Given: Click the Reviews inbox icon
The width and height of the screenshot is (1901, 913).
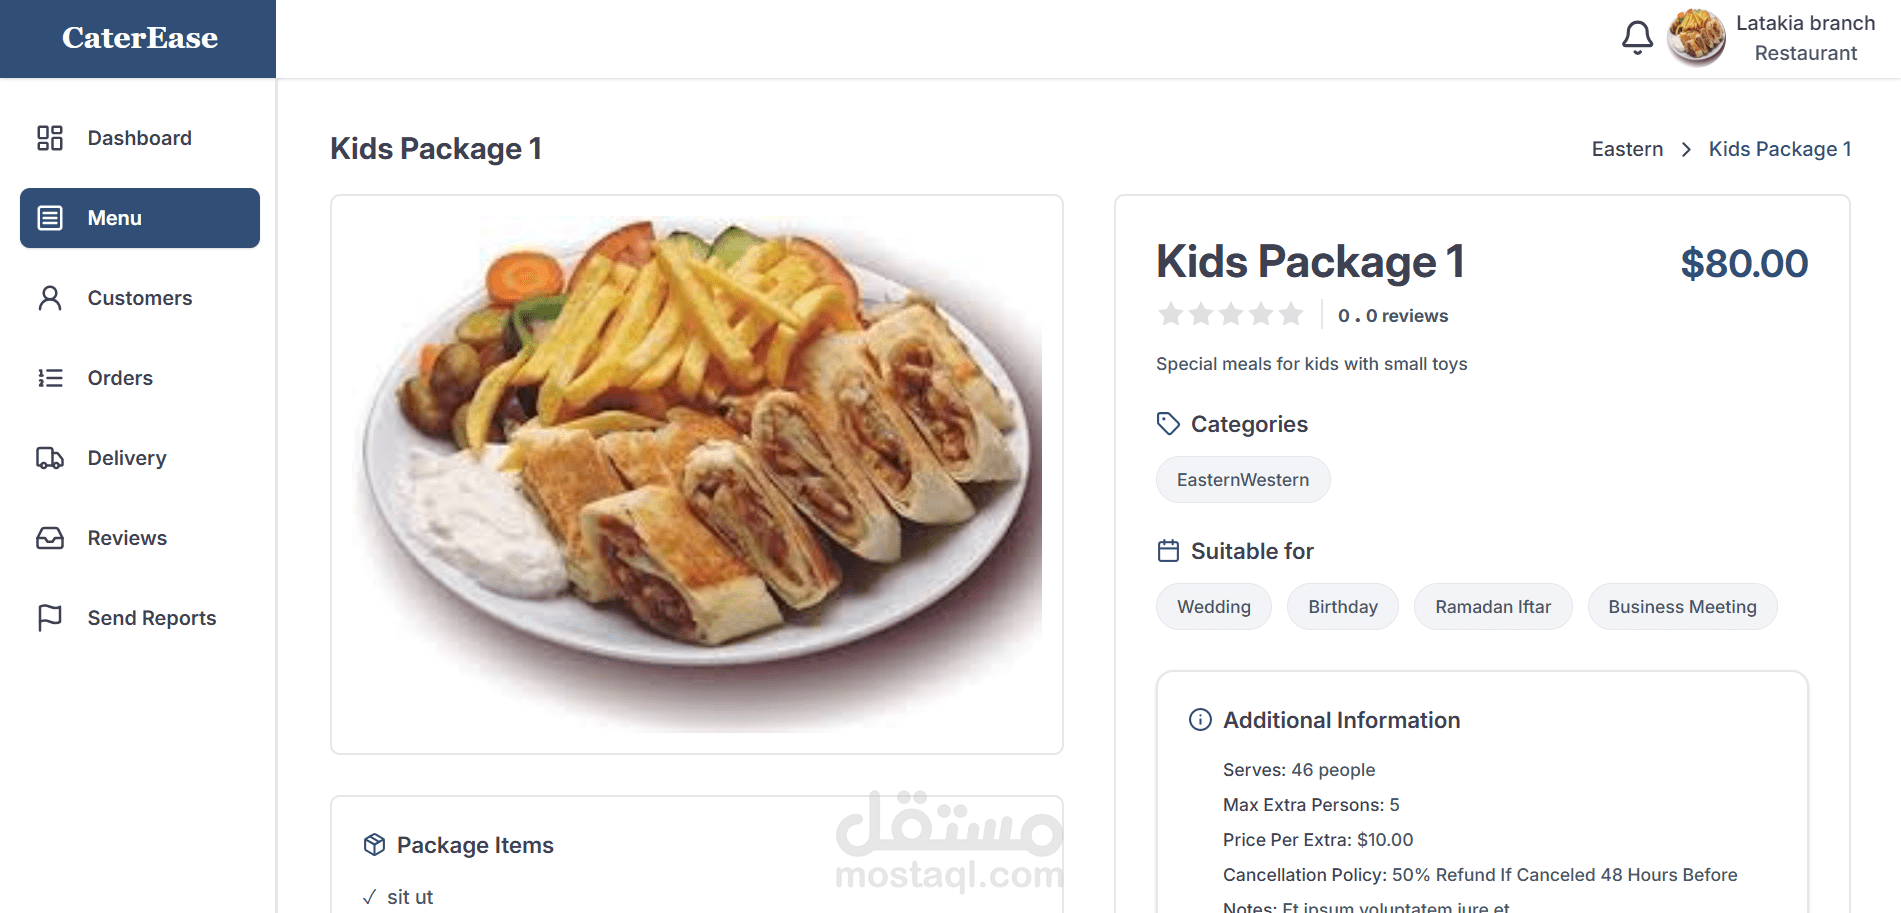Looking at the screenshot, I should pos(50,538).
